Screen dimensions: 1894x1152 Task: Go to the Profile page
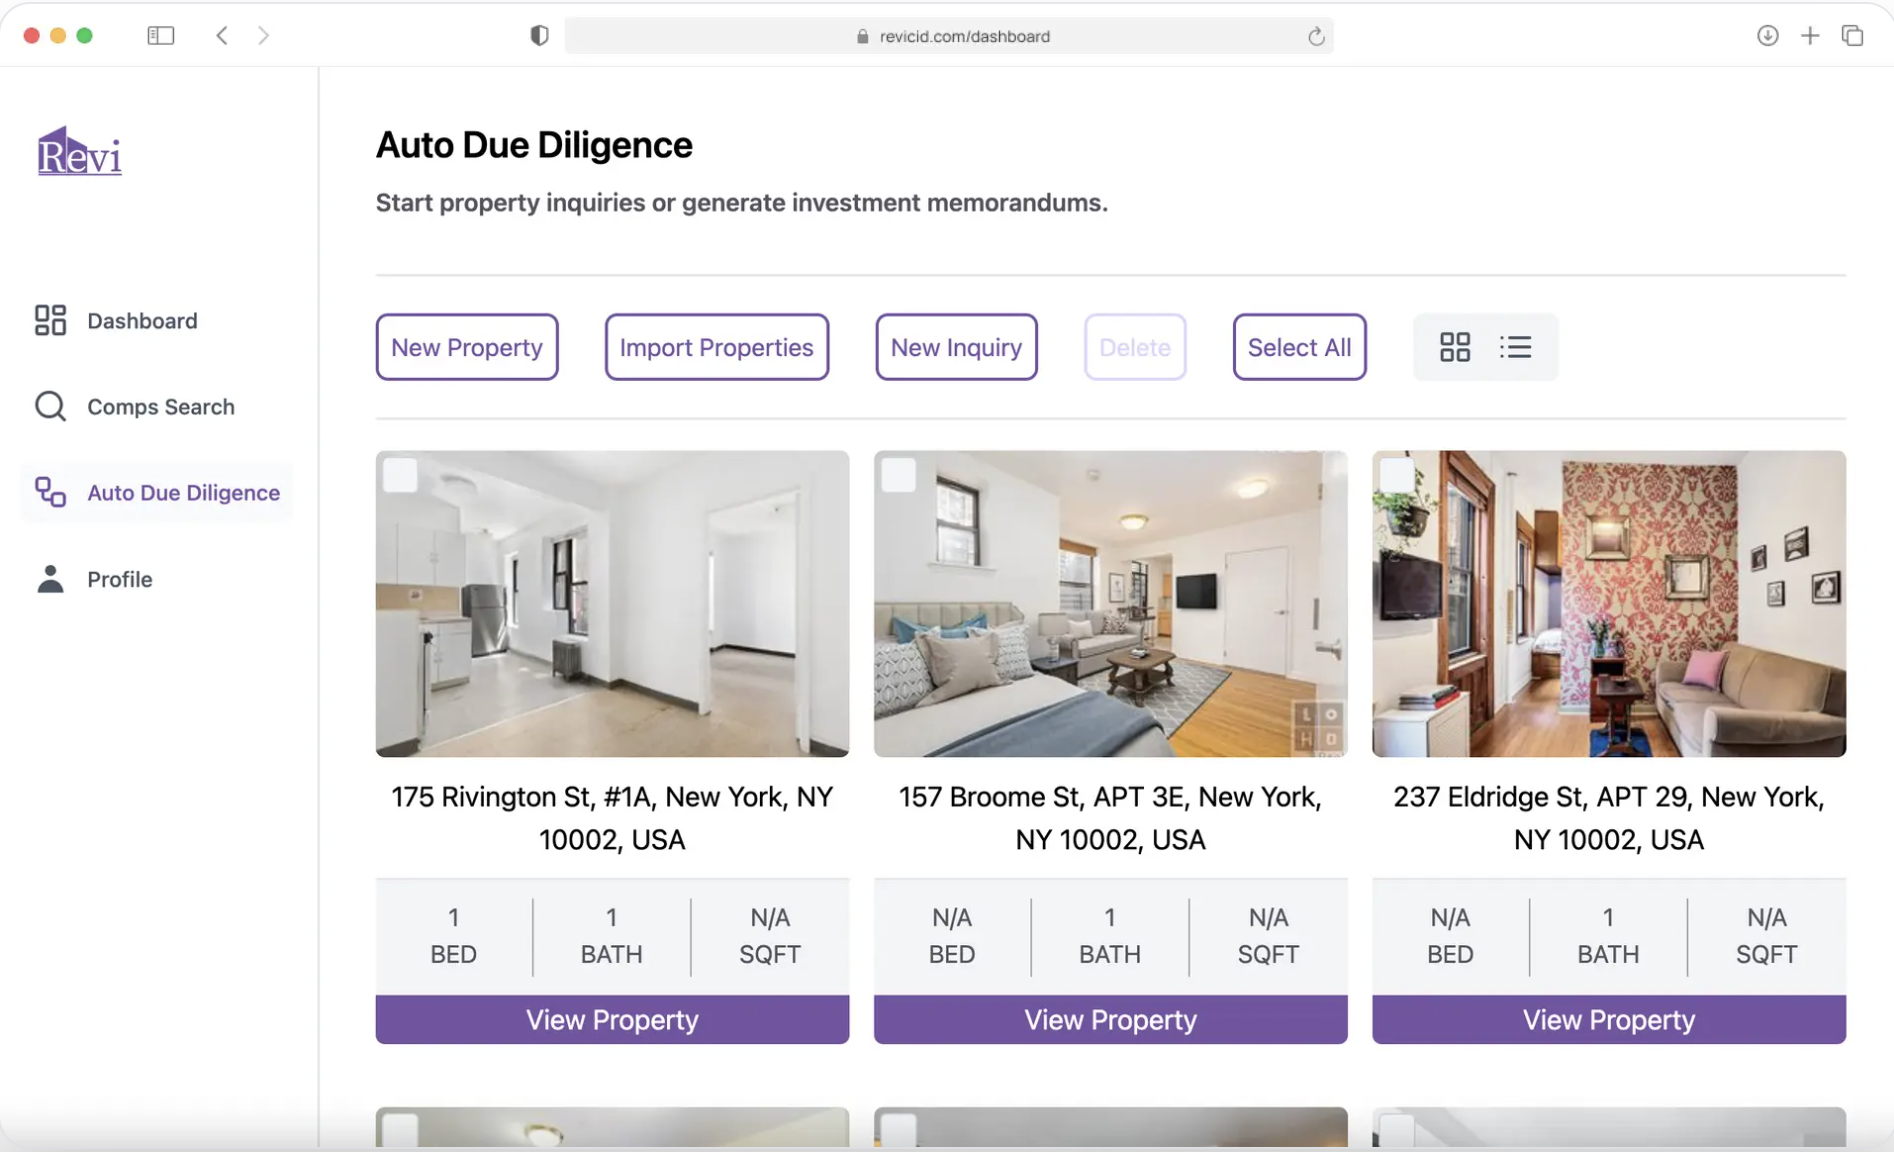119,579
